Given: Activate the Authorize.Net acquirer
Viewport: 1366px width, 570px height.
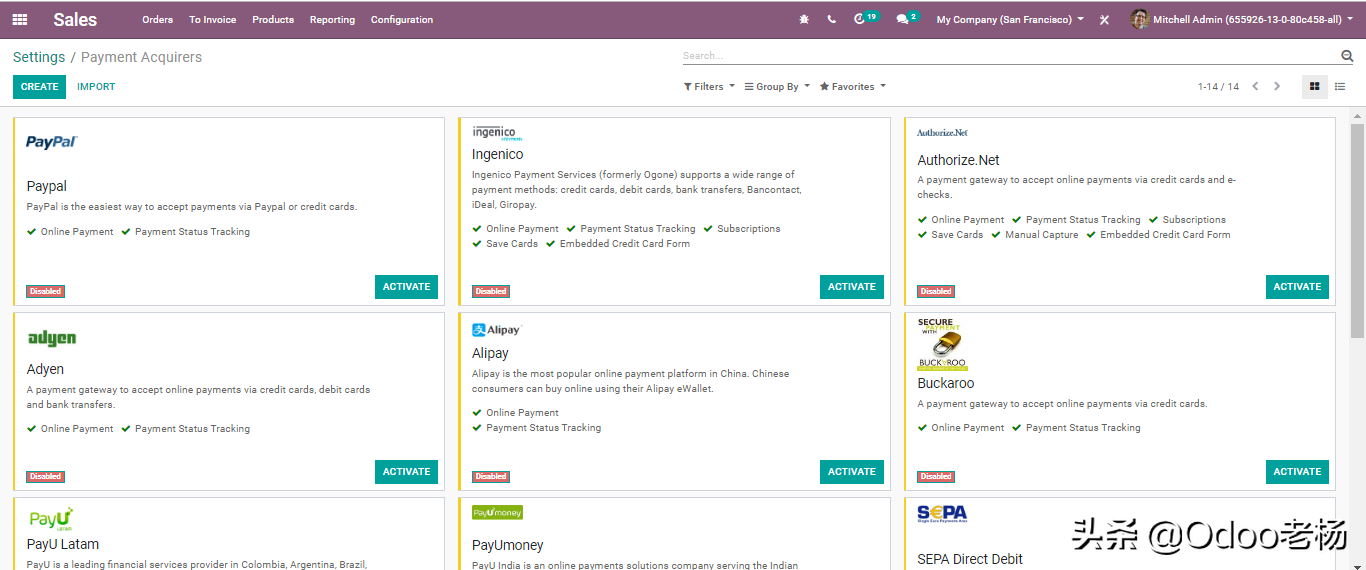Looking at the screenshot, I should coord(1297,287).
